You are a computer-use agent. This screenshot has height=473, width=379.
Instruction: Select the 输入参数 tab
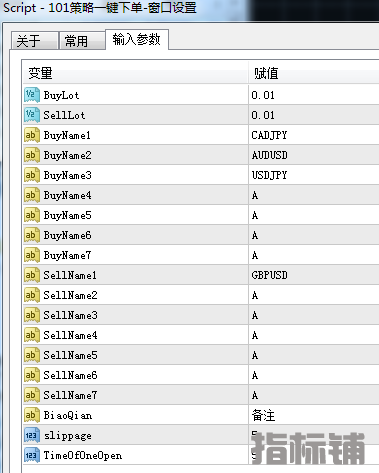[x=137, y=40]
